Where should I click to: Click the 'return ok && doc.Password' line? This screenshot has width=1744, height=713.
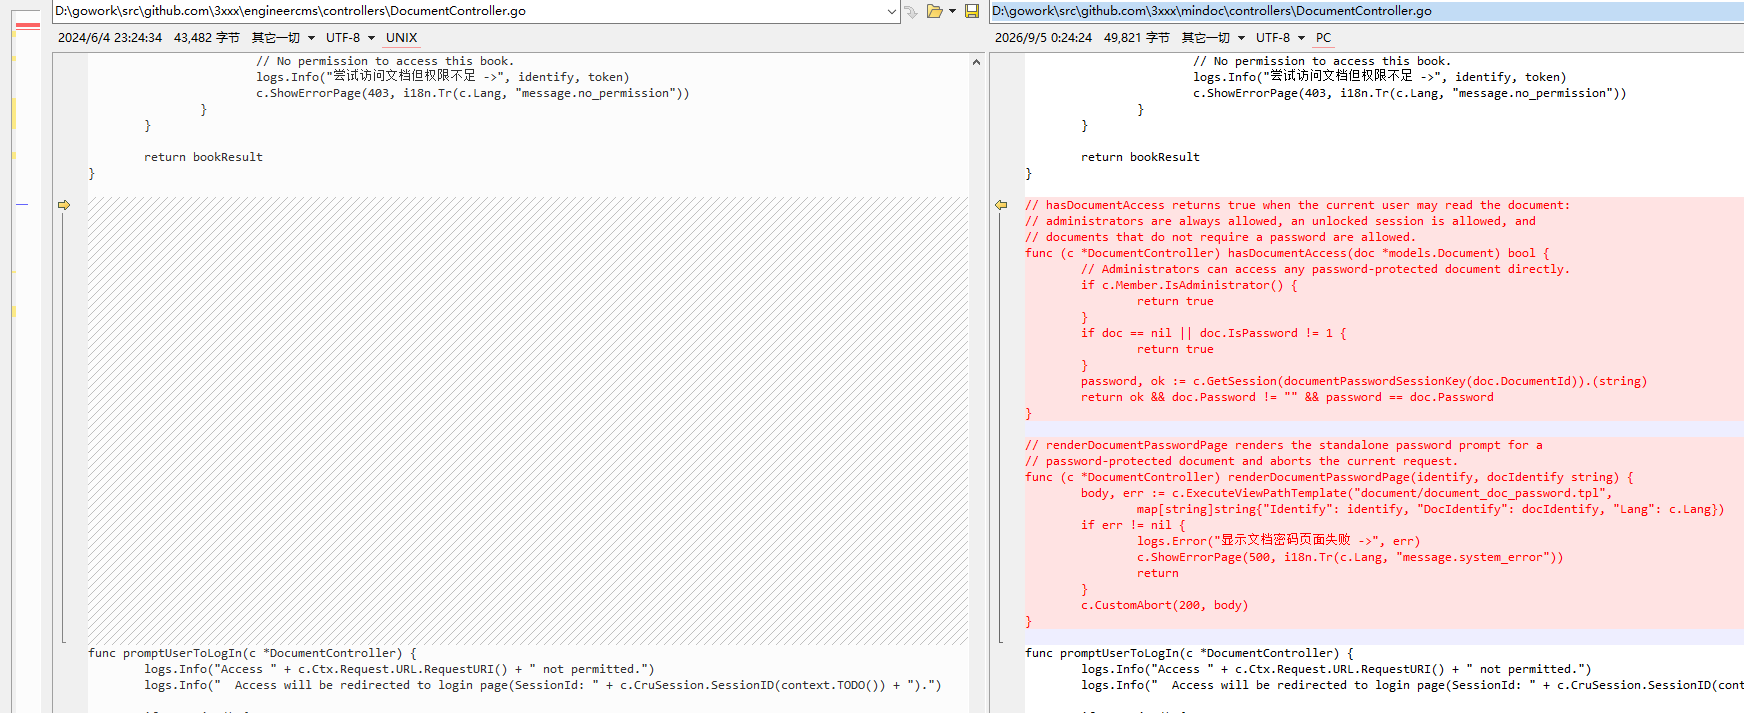tap(1287, 397)
